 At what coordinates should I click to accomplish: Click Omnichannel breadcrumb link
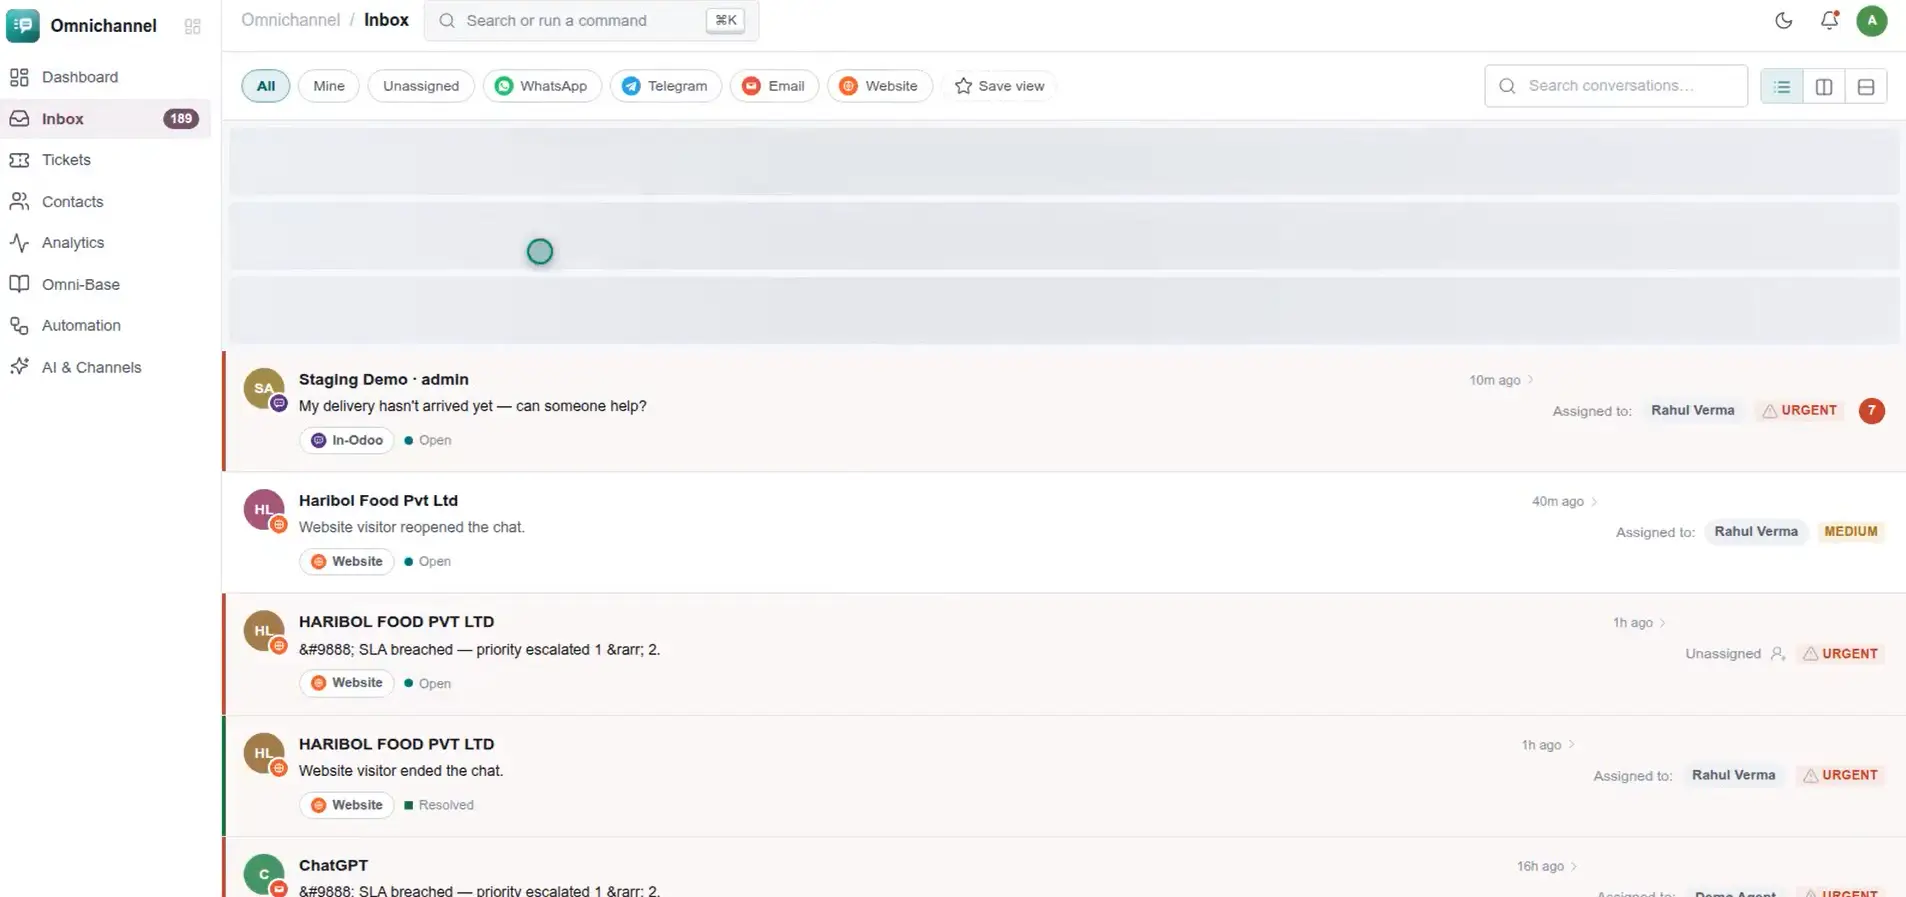[291, 20]
